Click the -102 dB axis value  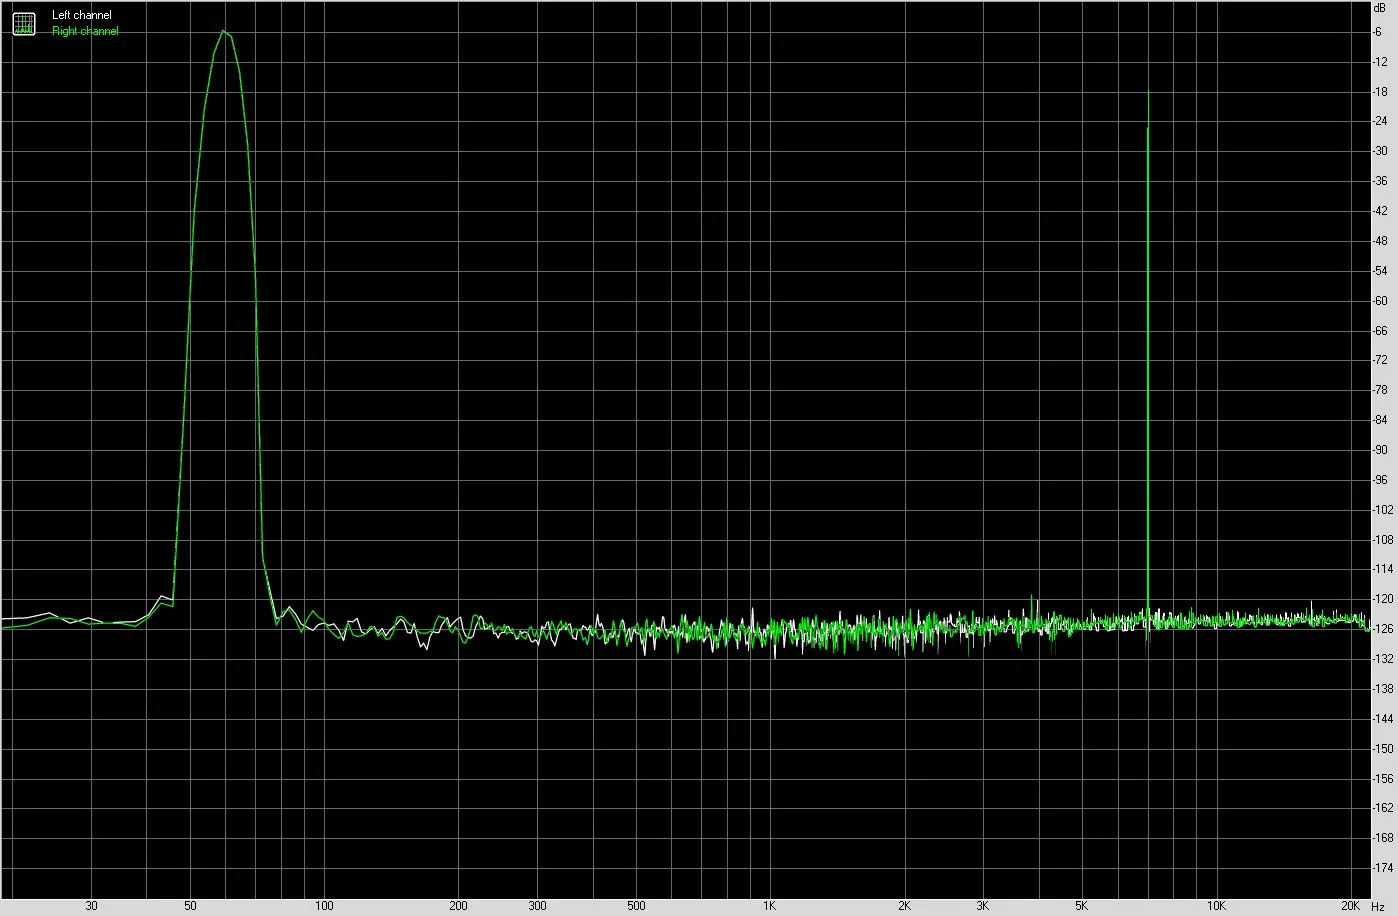(1383, 509)
